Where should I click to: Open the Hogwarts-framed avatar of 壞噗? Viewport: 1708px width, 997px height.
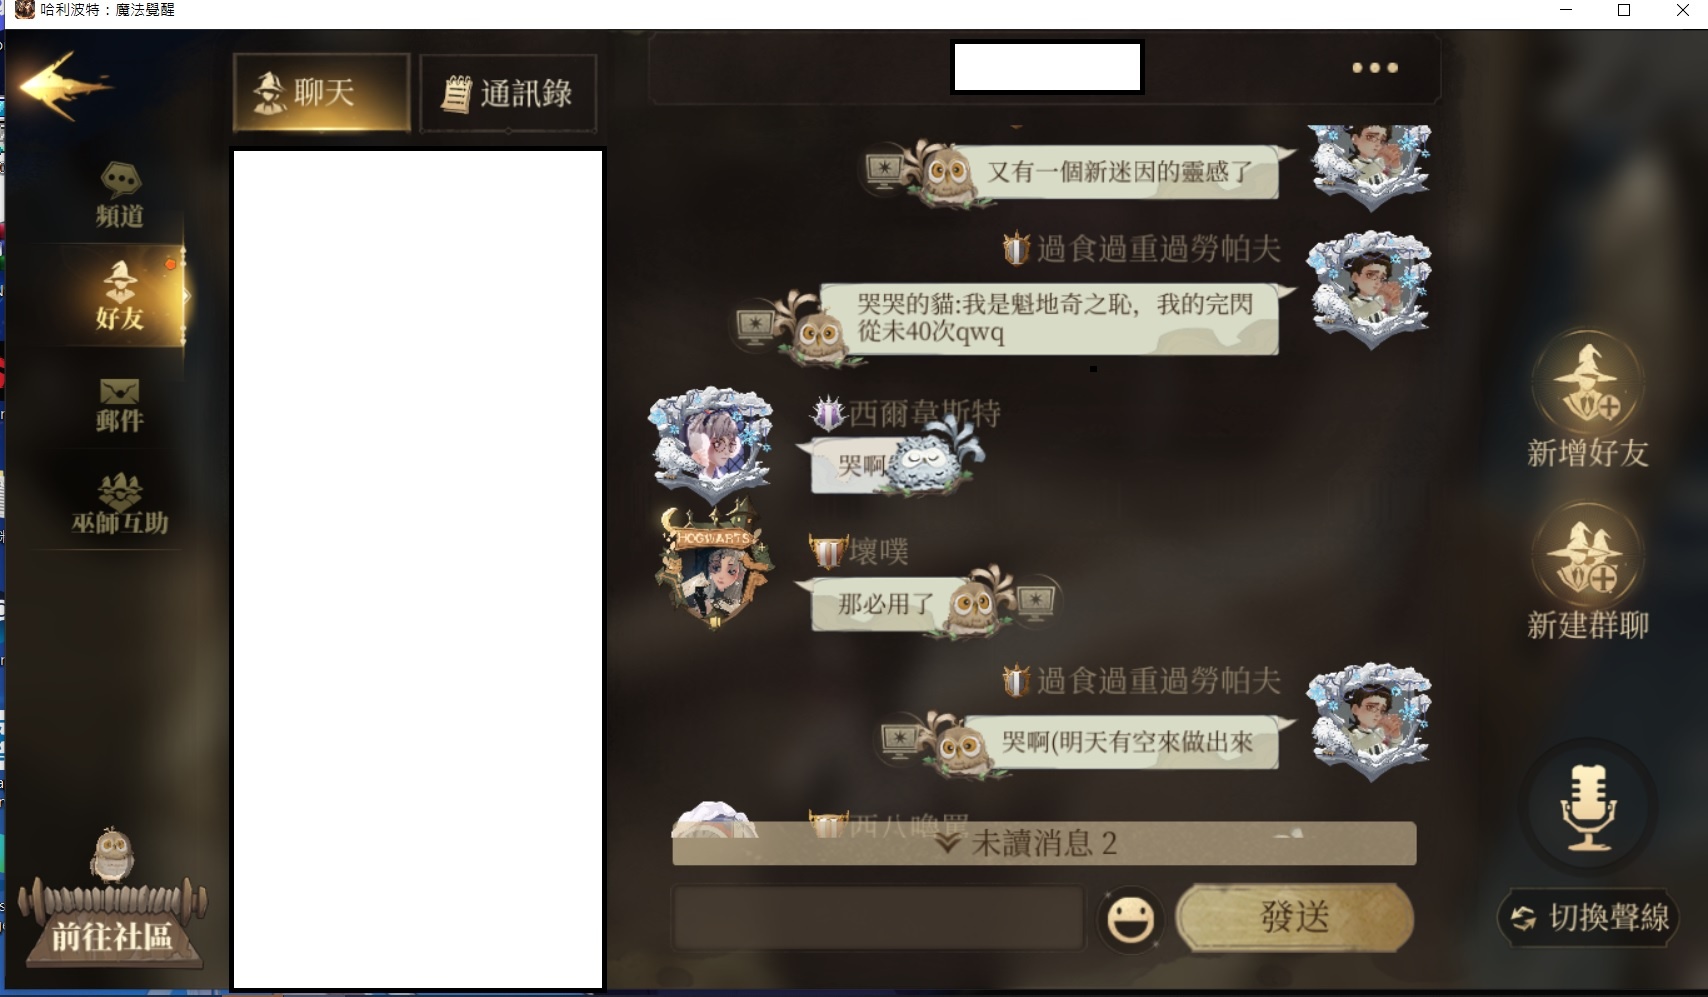(715, 566)
